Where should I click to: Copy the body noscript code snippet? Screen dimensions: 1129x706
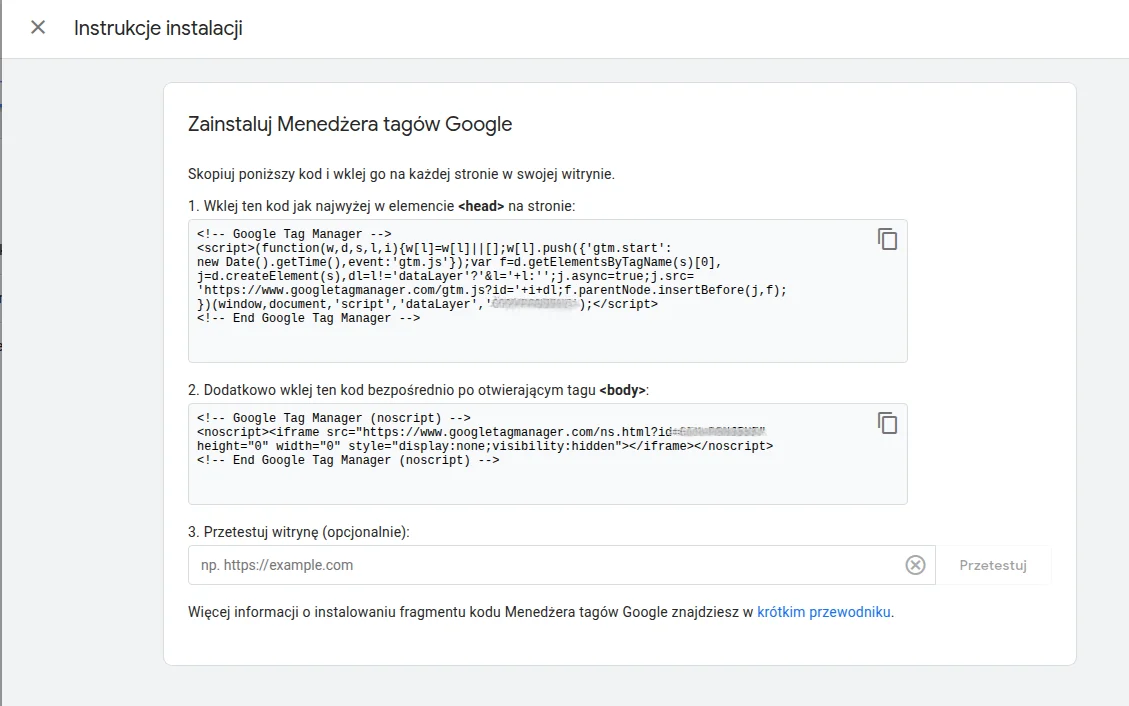coord(887,423)
